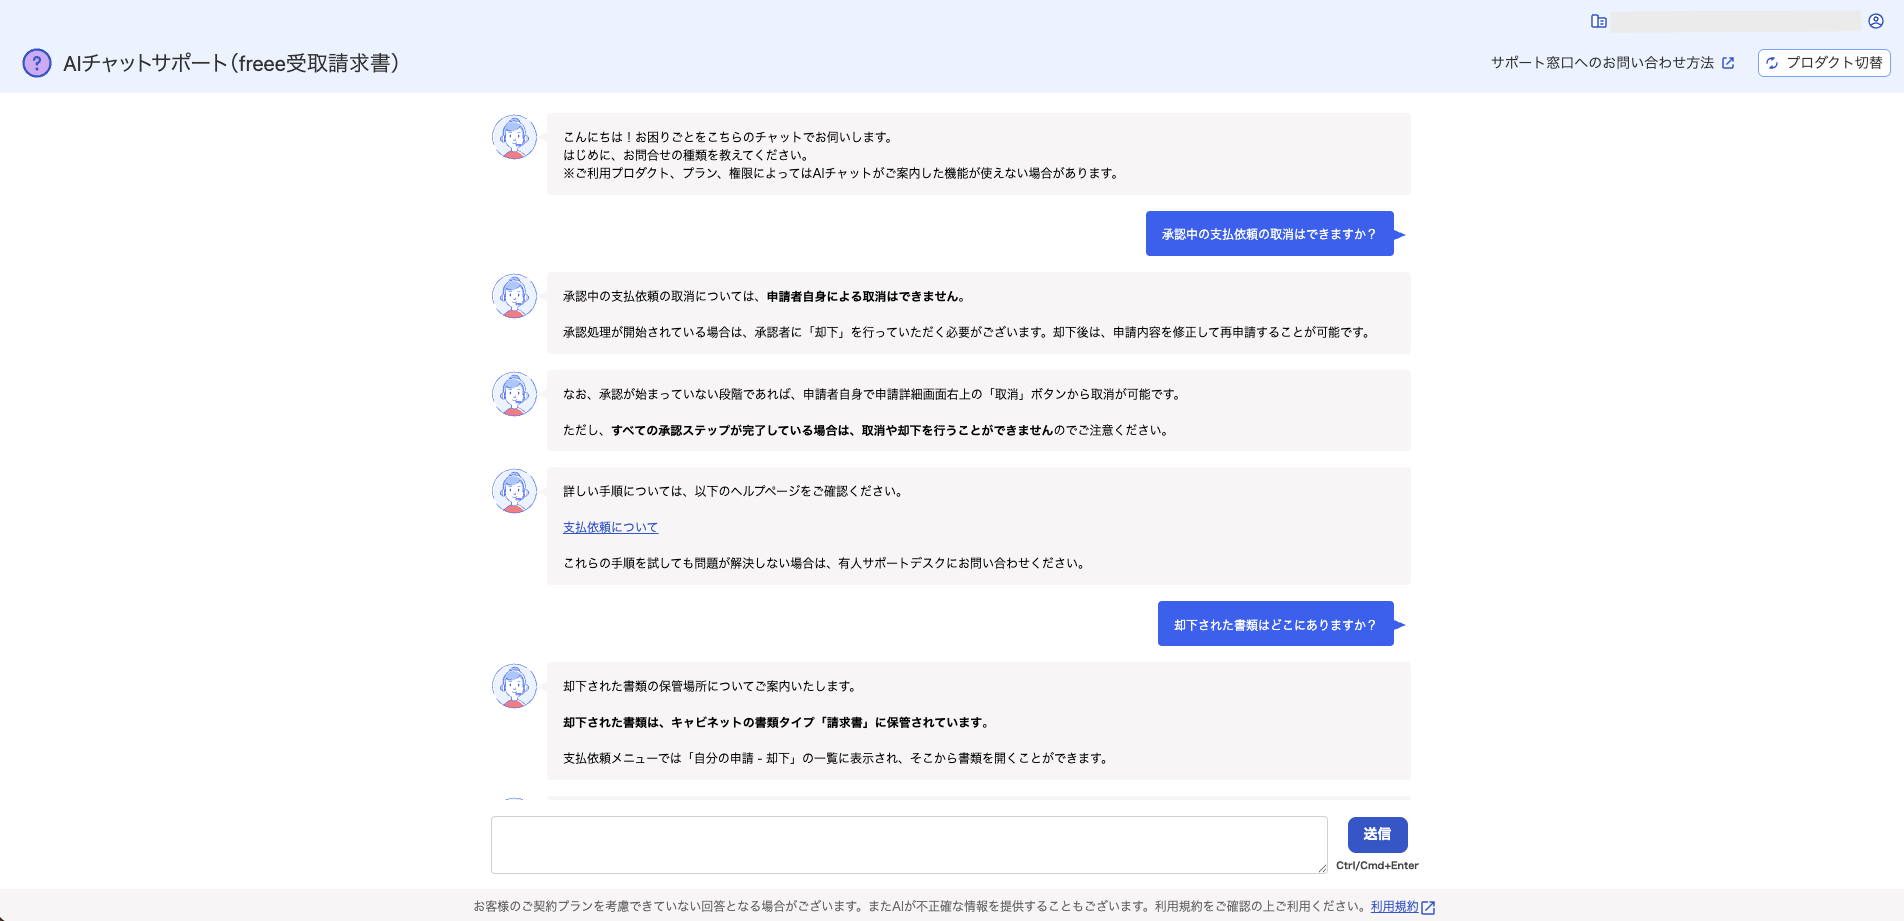Click user bubble 却下された書類はどこにありますか?
This screenshot has height=921, width=1904.
pyautogui.click(x=1275, y=624)
